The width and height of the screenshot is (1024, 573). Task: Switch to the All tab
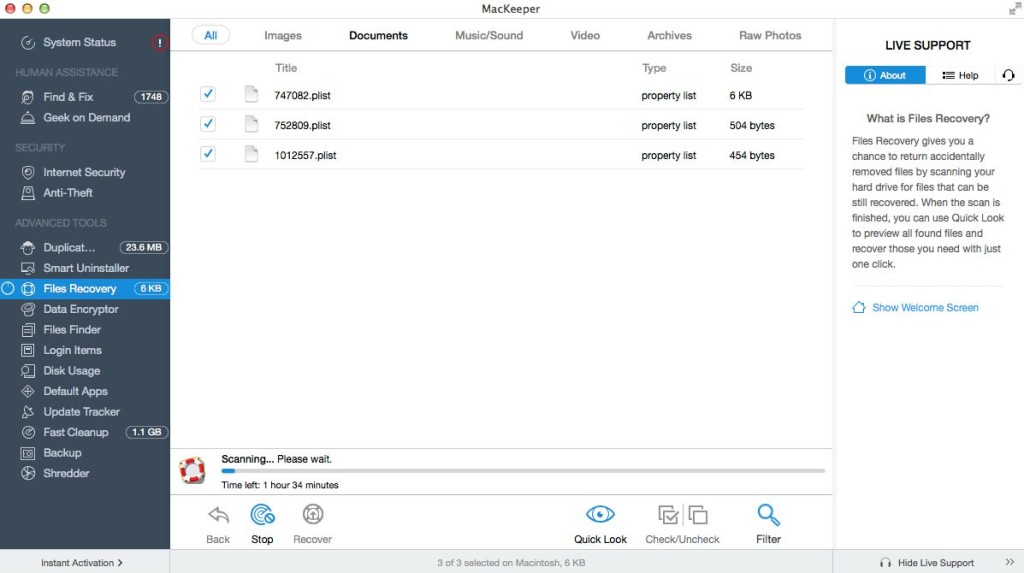210,35
